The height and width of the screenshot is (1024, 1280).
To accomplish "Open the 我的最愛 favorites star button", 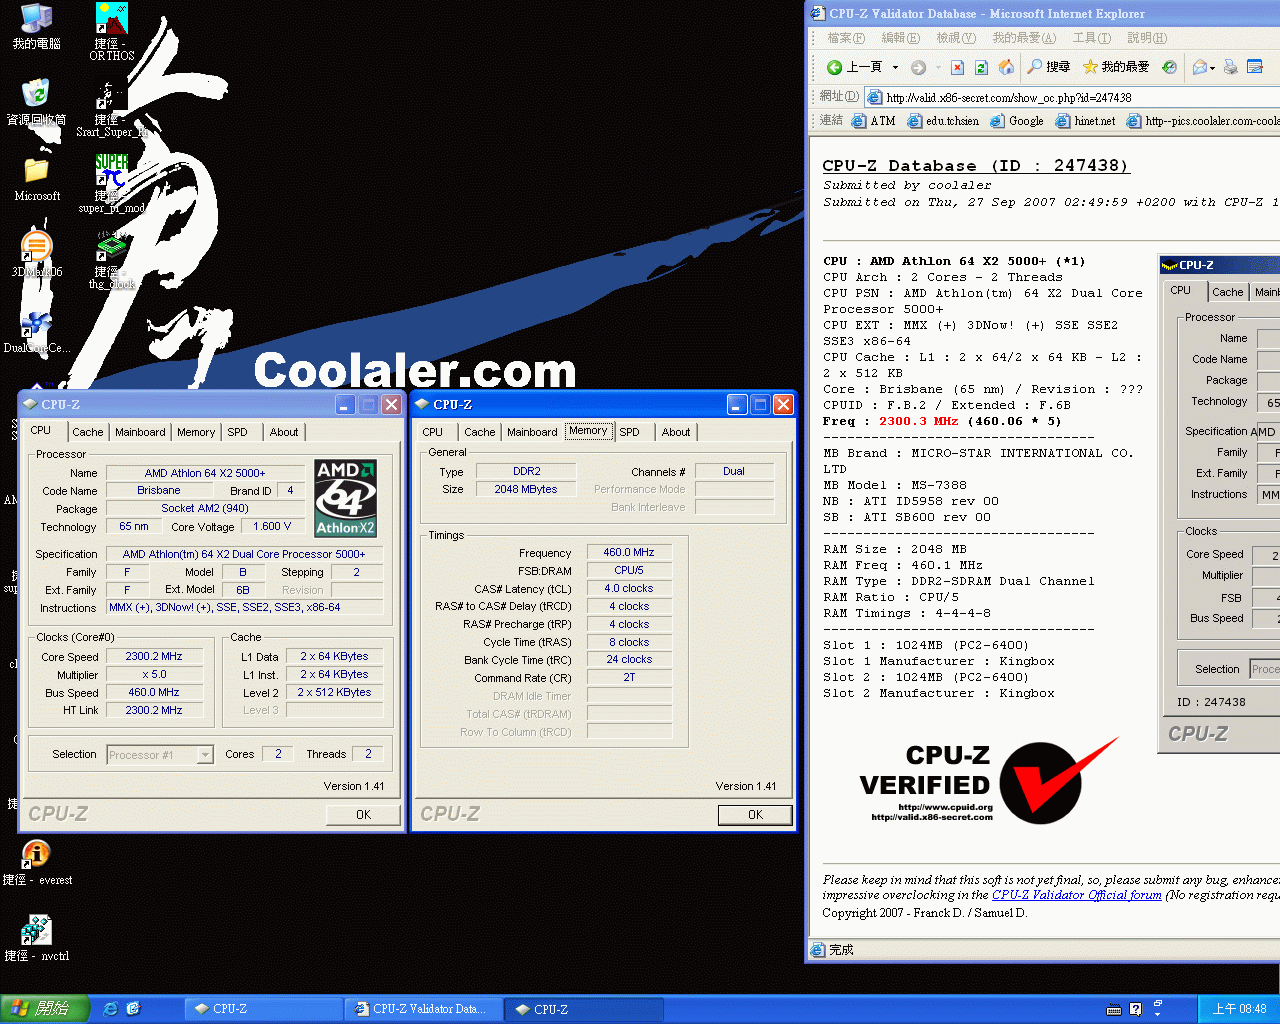I will (1116, 67).
